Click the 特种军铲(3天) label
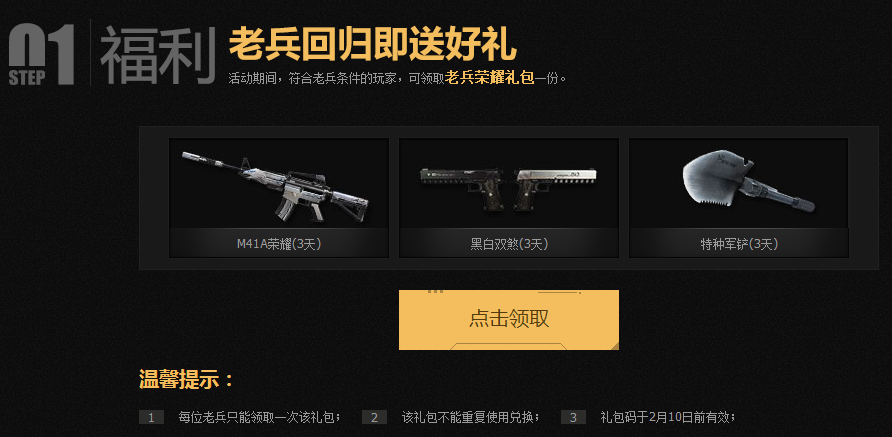 [739, 244]
